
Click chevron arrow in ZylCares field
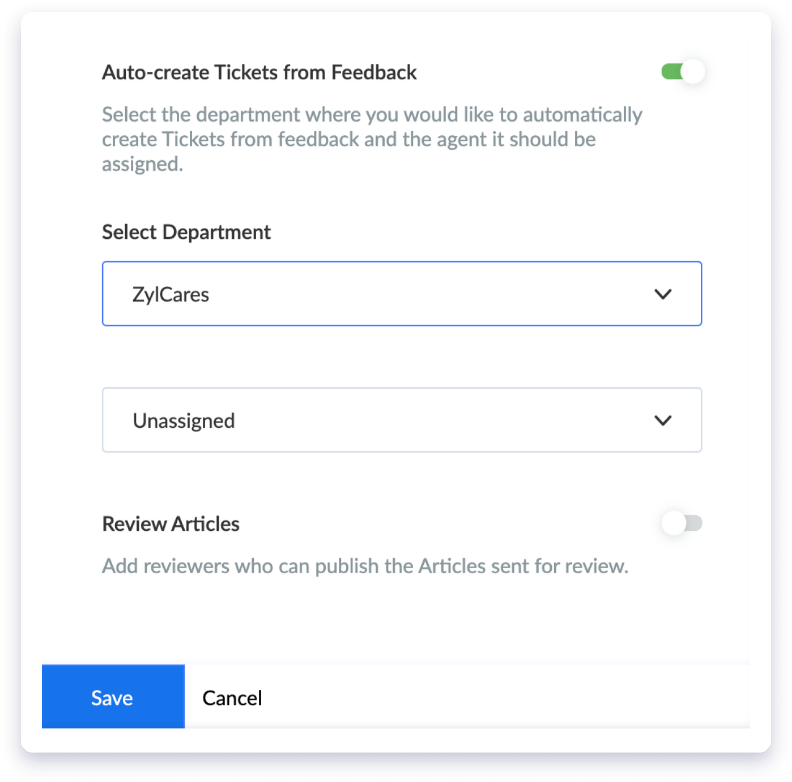[x=663, y=294]
